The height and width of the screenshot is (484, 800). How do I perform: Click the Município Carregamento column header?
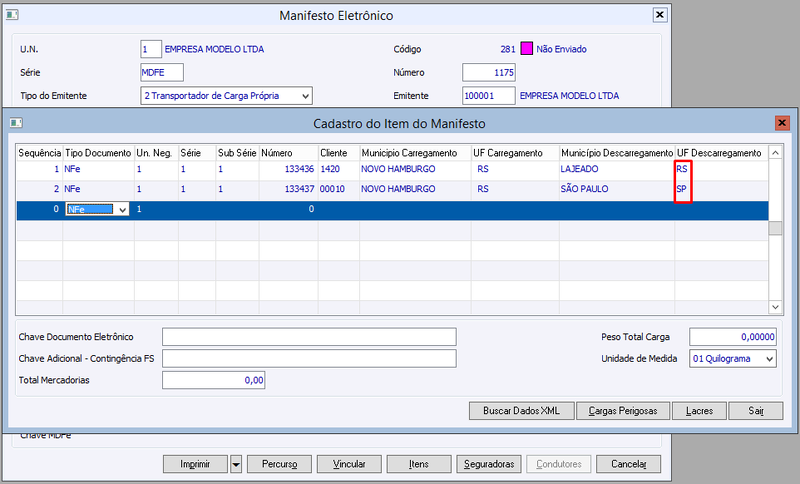415,153
